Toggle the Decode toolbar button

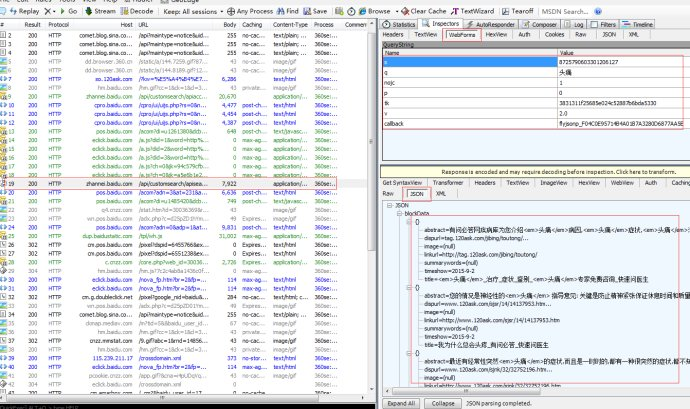coord(137,11)
